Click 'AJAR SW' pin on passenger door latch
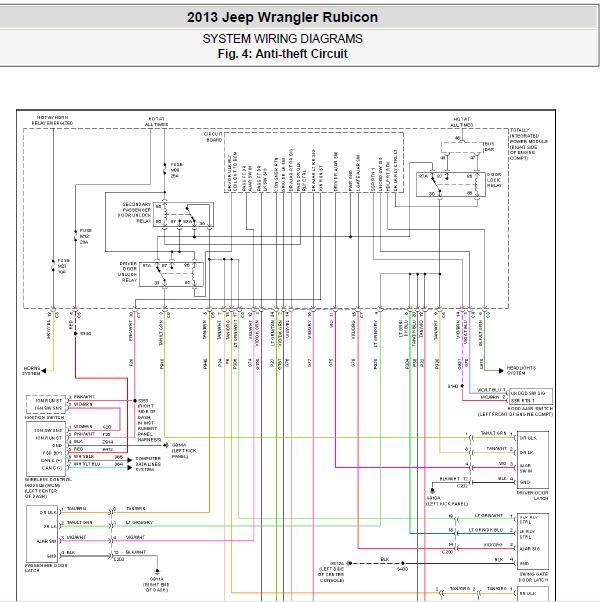The width and height of the screenshot is (600, 602). point(46,541)
